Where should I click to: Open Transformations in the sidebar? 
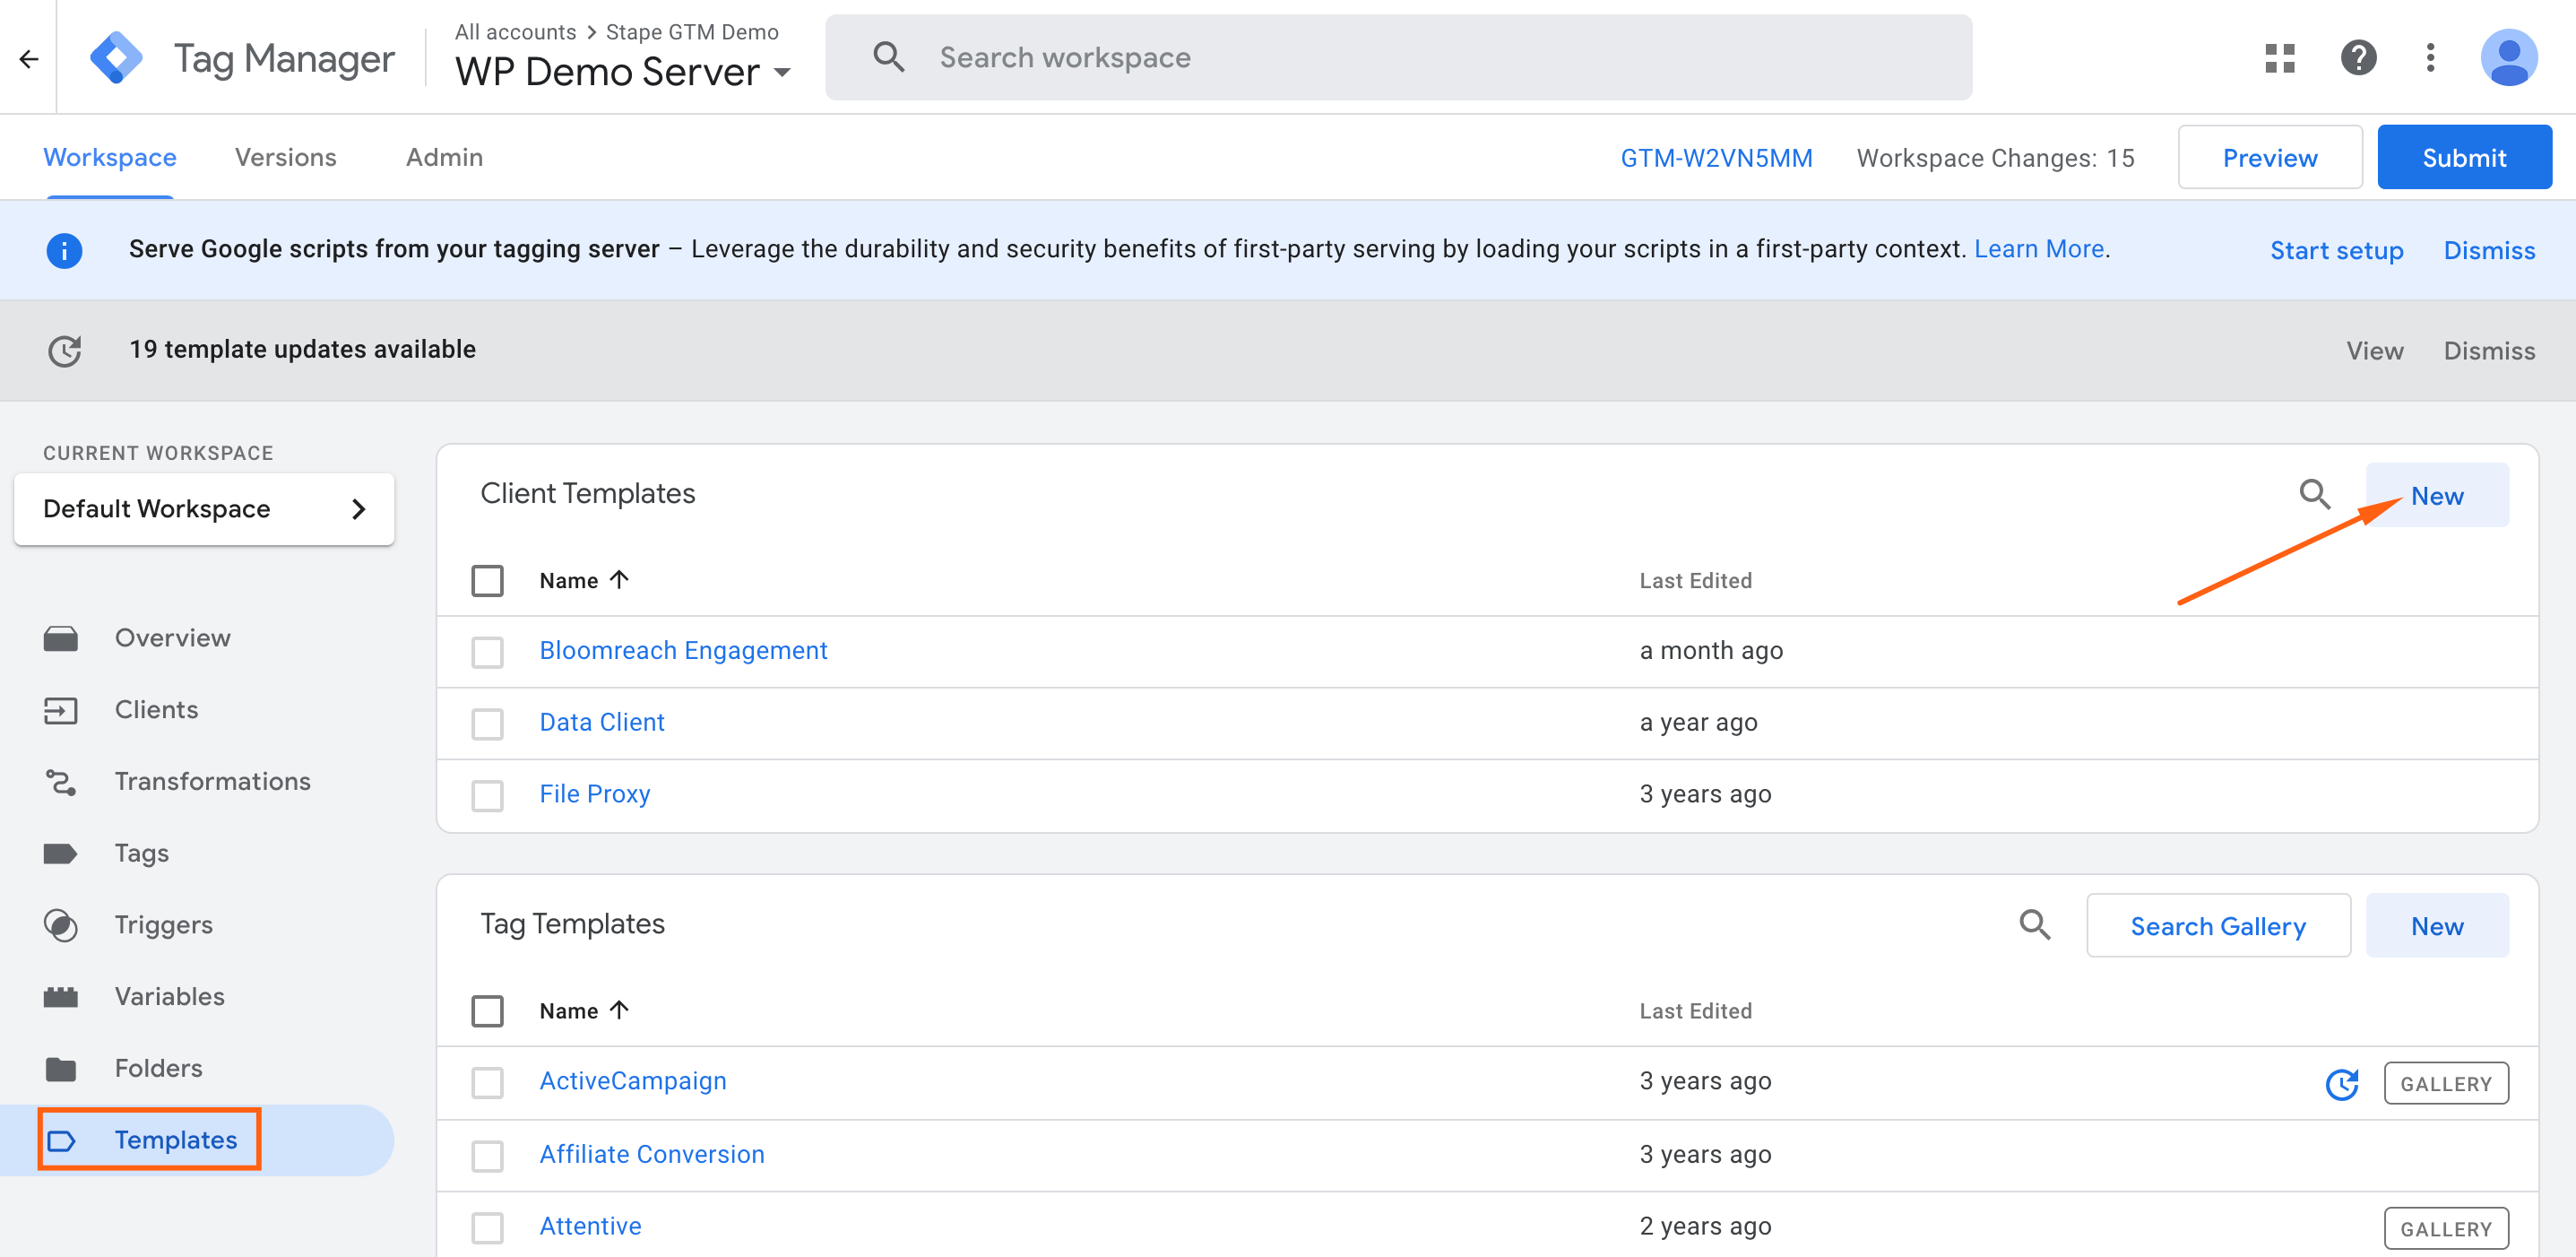click(212, 782)
